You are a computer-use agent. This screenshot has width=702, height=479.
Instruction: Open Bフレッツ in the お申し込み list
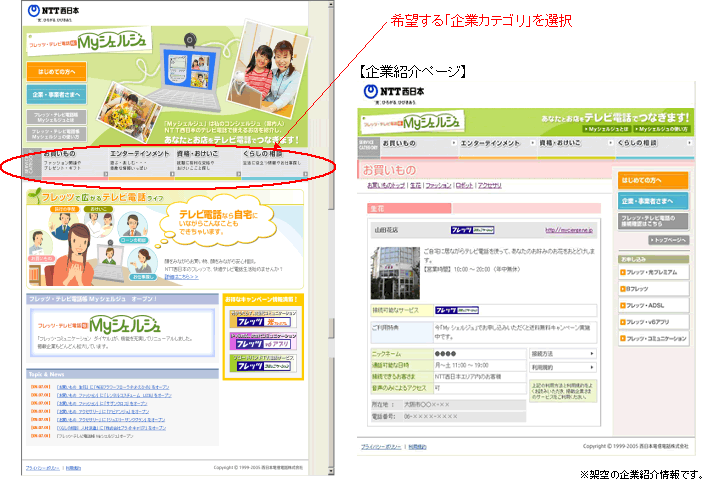[x=654, y=289]
